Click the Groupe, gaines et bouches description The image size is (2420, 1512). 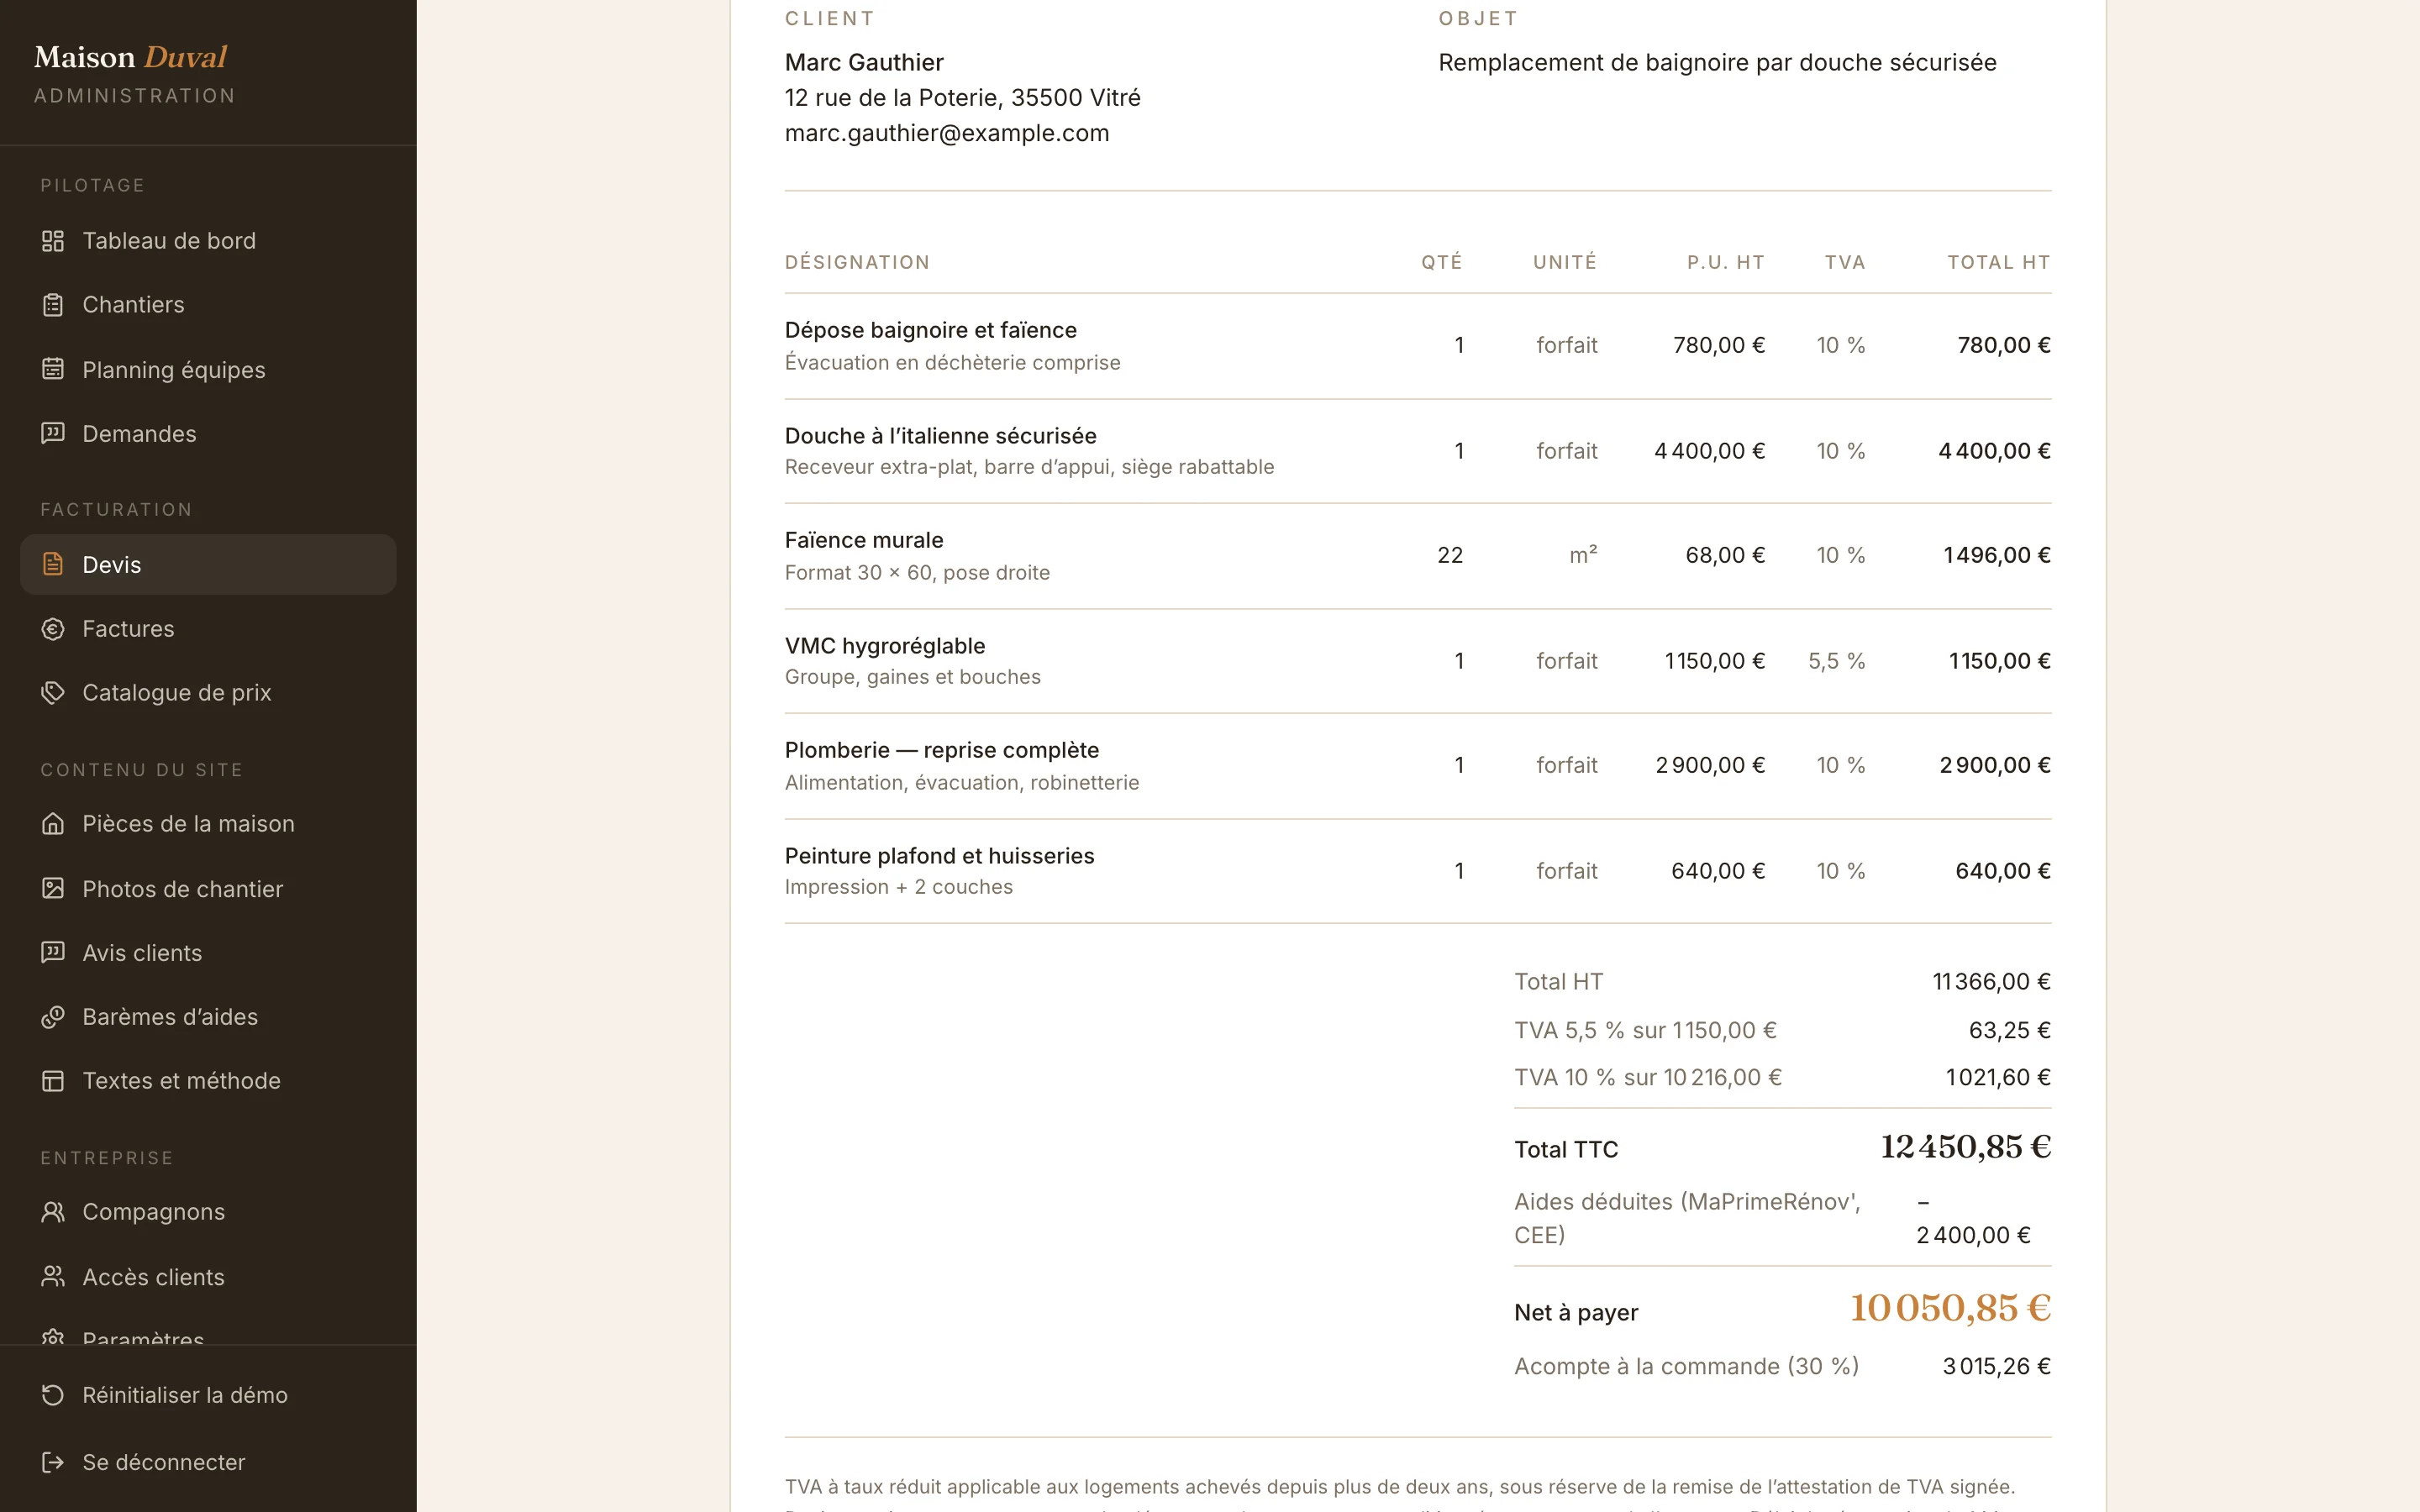pos(912,677)
